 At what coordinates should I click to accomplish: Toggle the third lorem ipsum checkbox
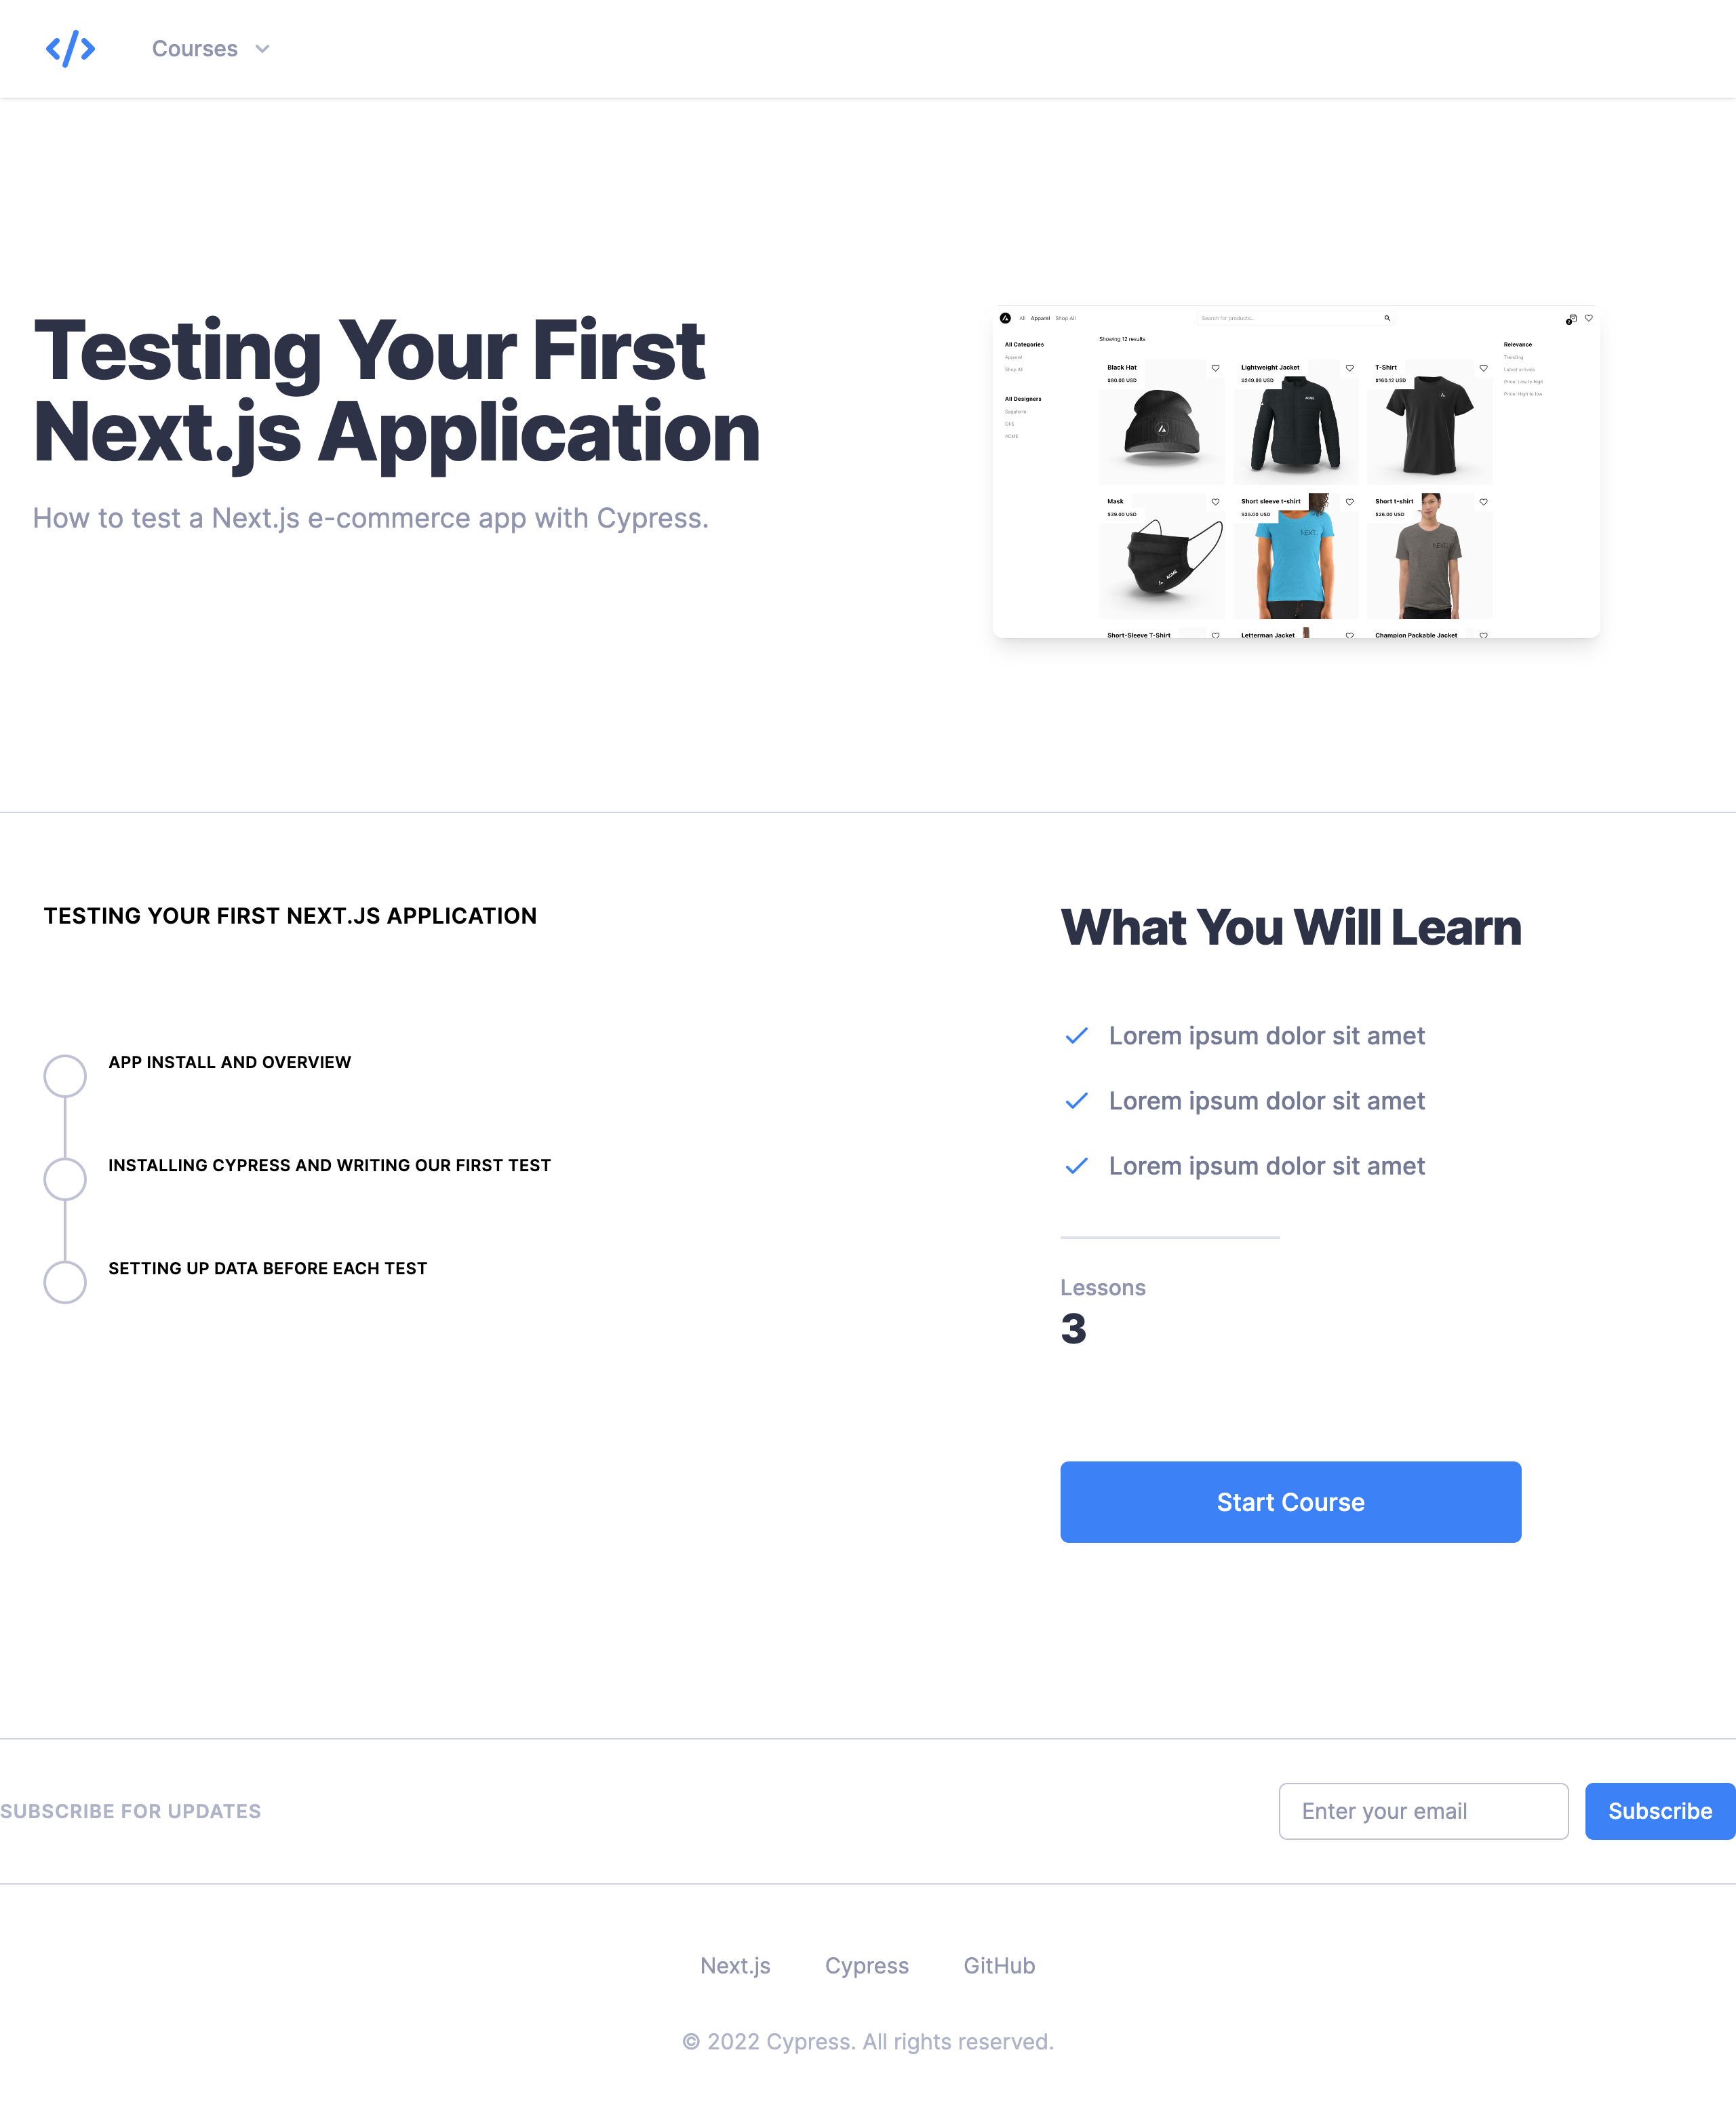(x=1076, y=1166)
